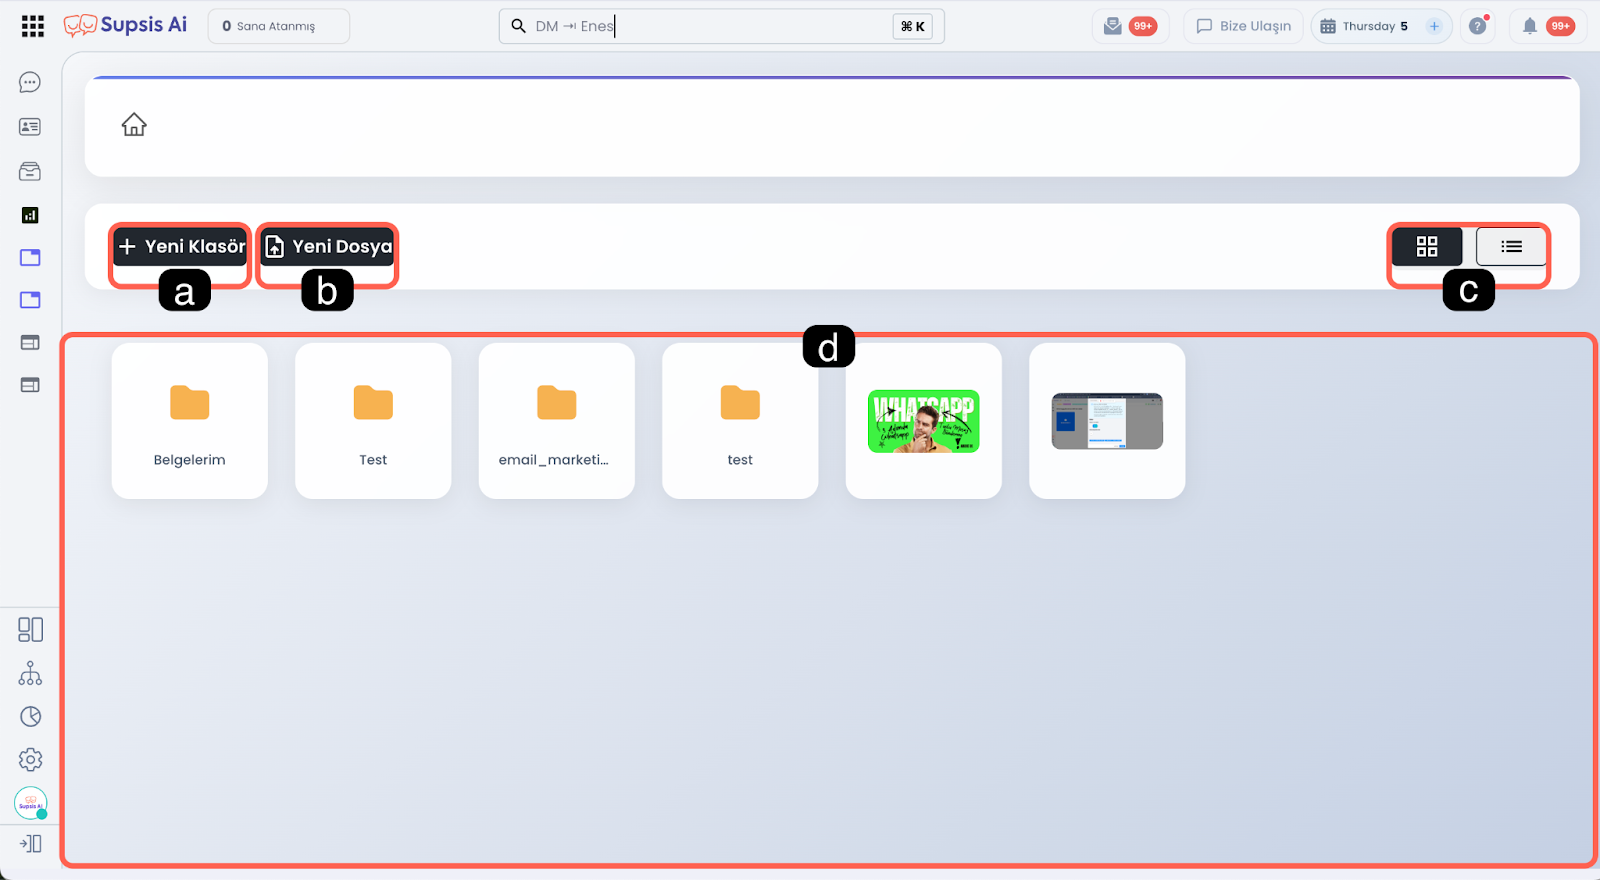Open the settings gear in sidebar
Viewport: 1600px width, 880px height.
30,760
